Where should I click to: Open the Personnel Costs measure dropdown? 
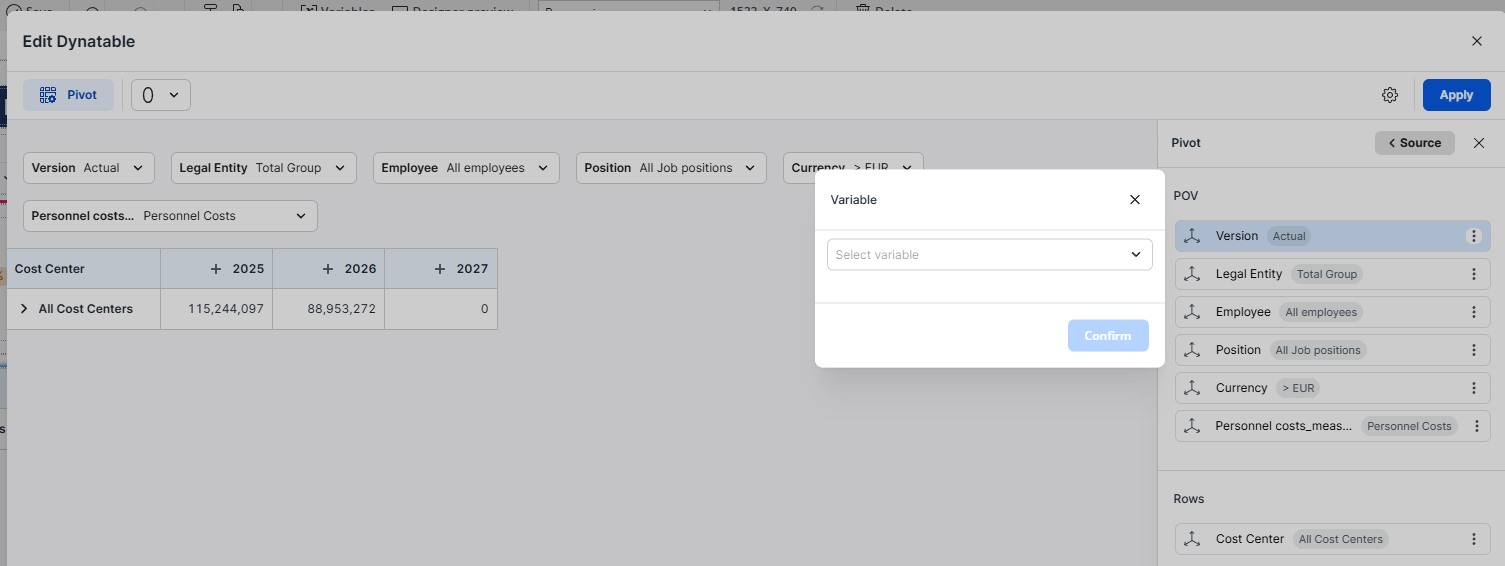click(170, 216)
